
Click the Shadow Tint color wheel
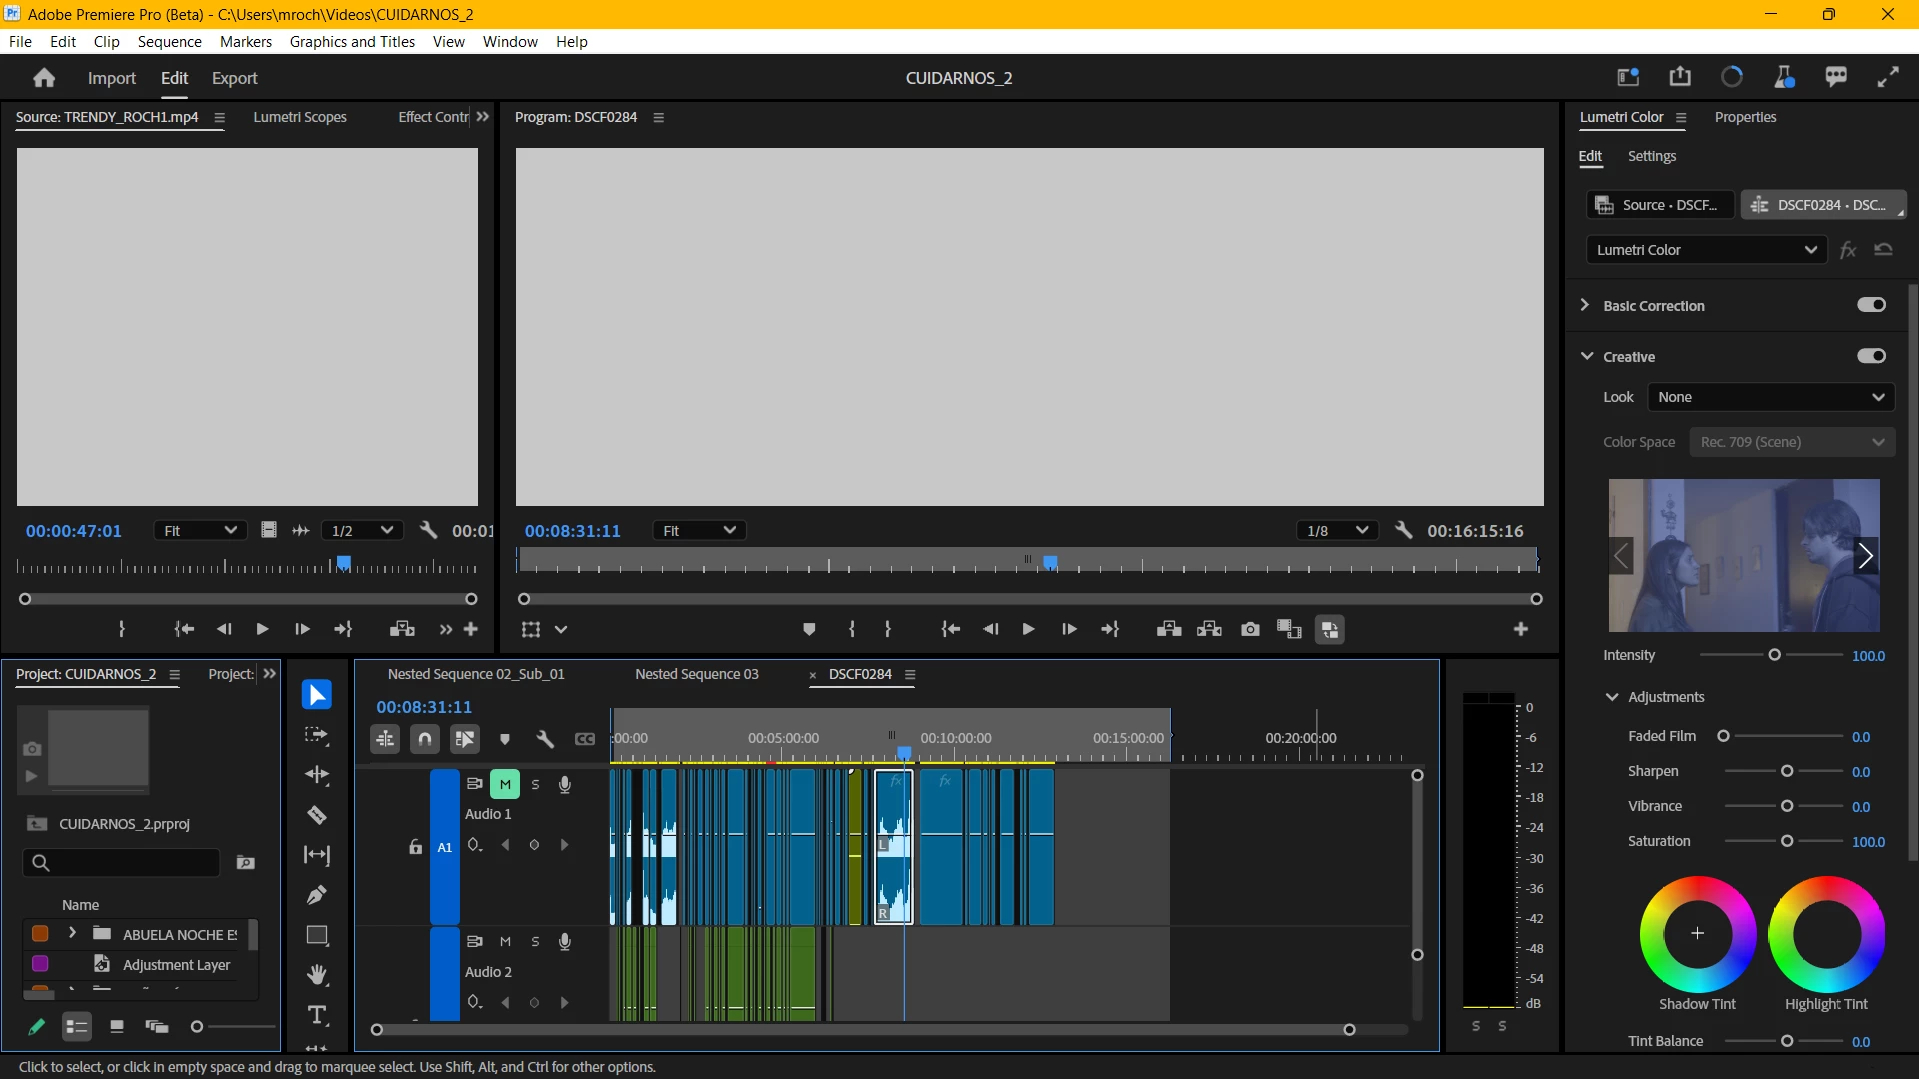point(1697,934)
